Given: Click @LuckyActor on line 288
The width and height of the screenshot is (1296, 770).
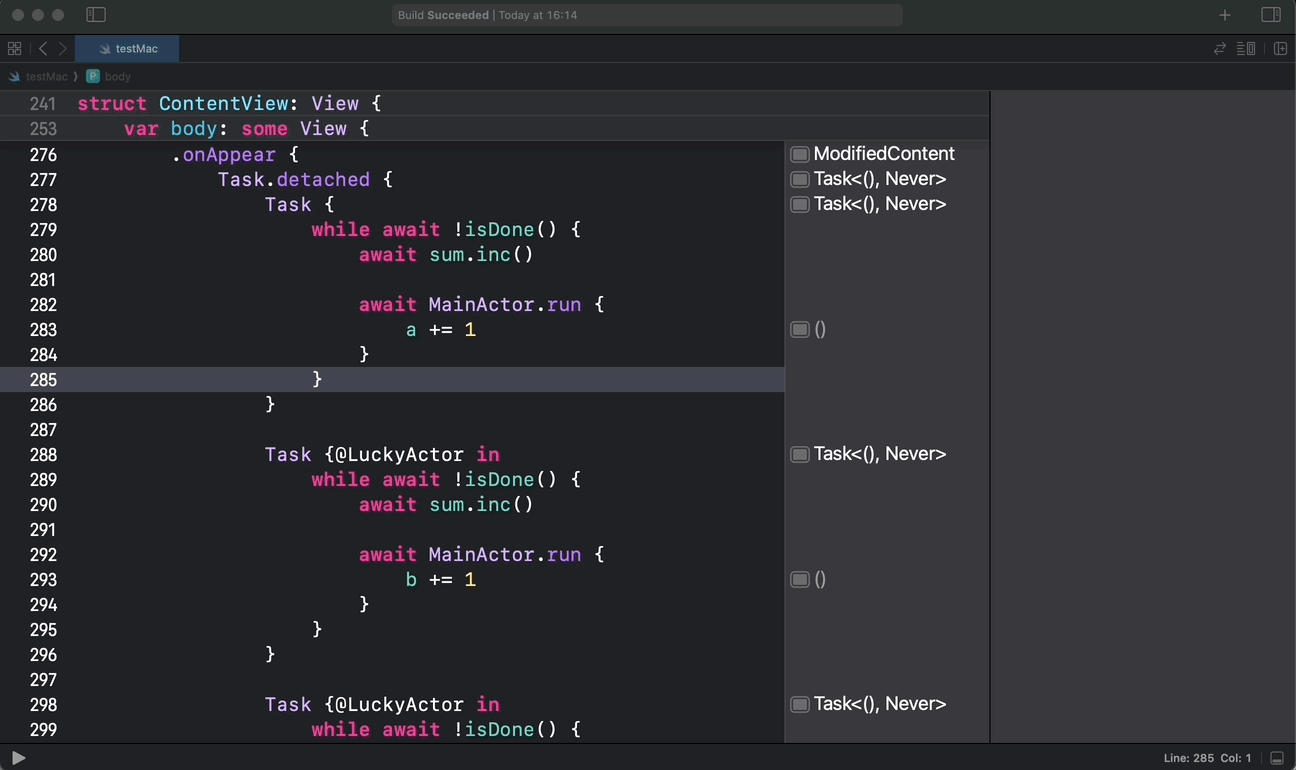Looking at the screenshot, I should click(400, 455).
